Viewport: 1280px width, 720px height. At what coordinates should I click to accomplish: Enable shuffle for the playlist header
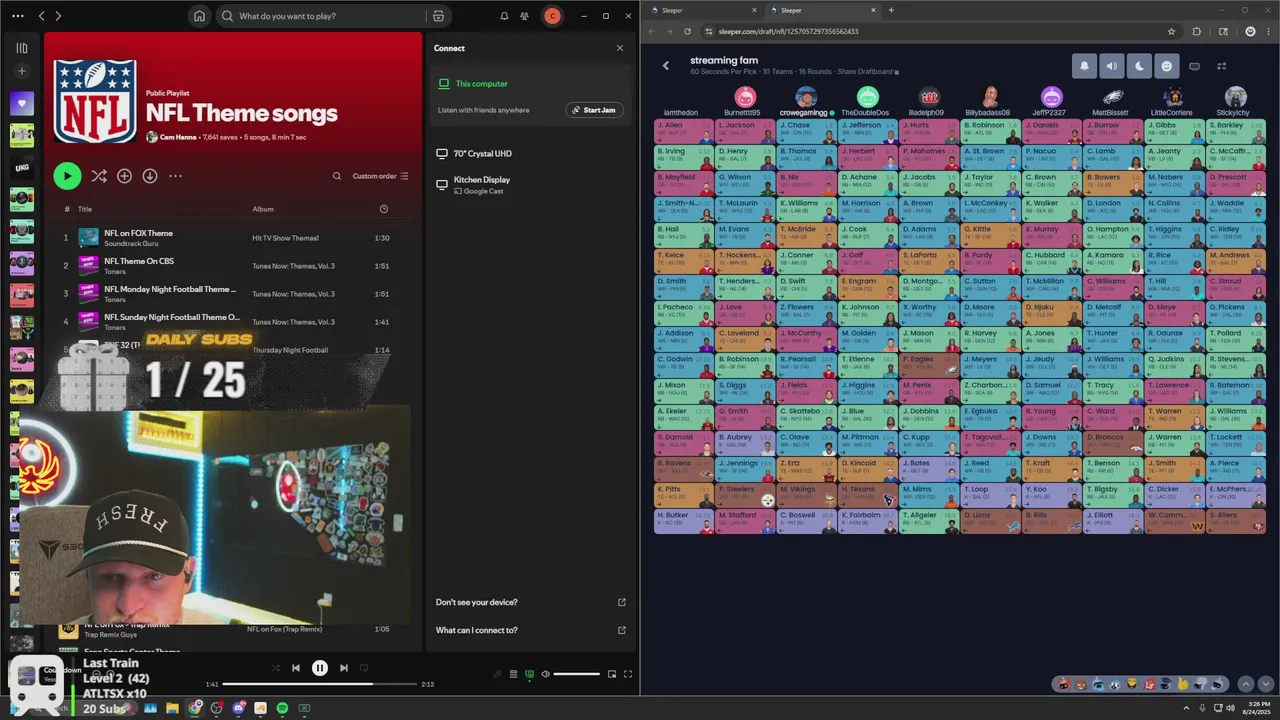pyautogui.click(x=98, y=176)
